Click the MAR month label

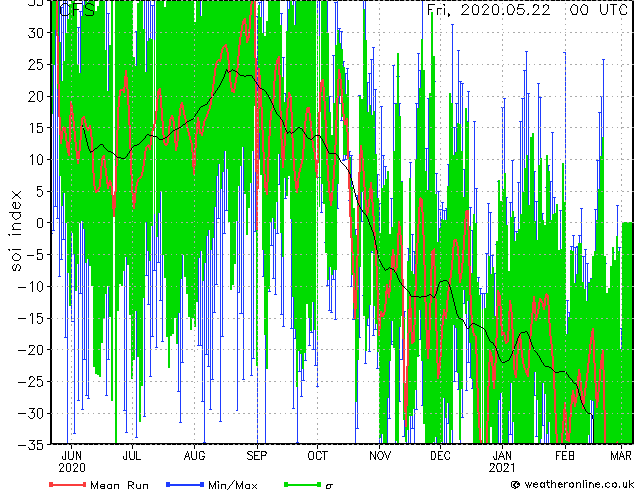(x=621, y=456)
